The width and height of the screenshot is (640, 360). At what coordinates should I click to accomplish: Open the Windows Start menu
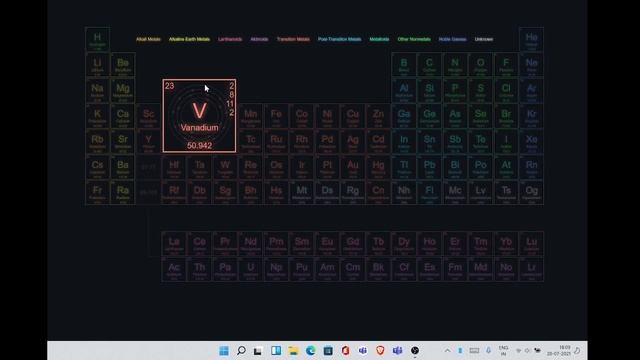pos(224,351)
